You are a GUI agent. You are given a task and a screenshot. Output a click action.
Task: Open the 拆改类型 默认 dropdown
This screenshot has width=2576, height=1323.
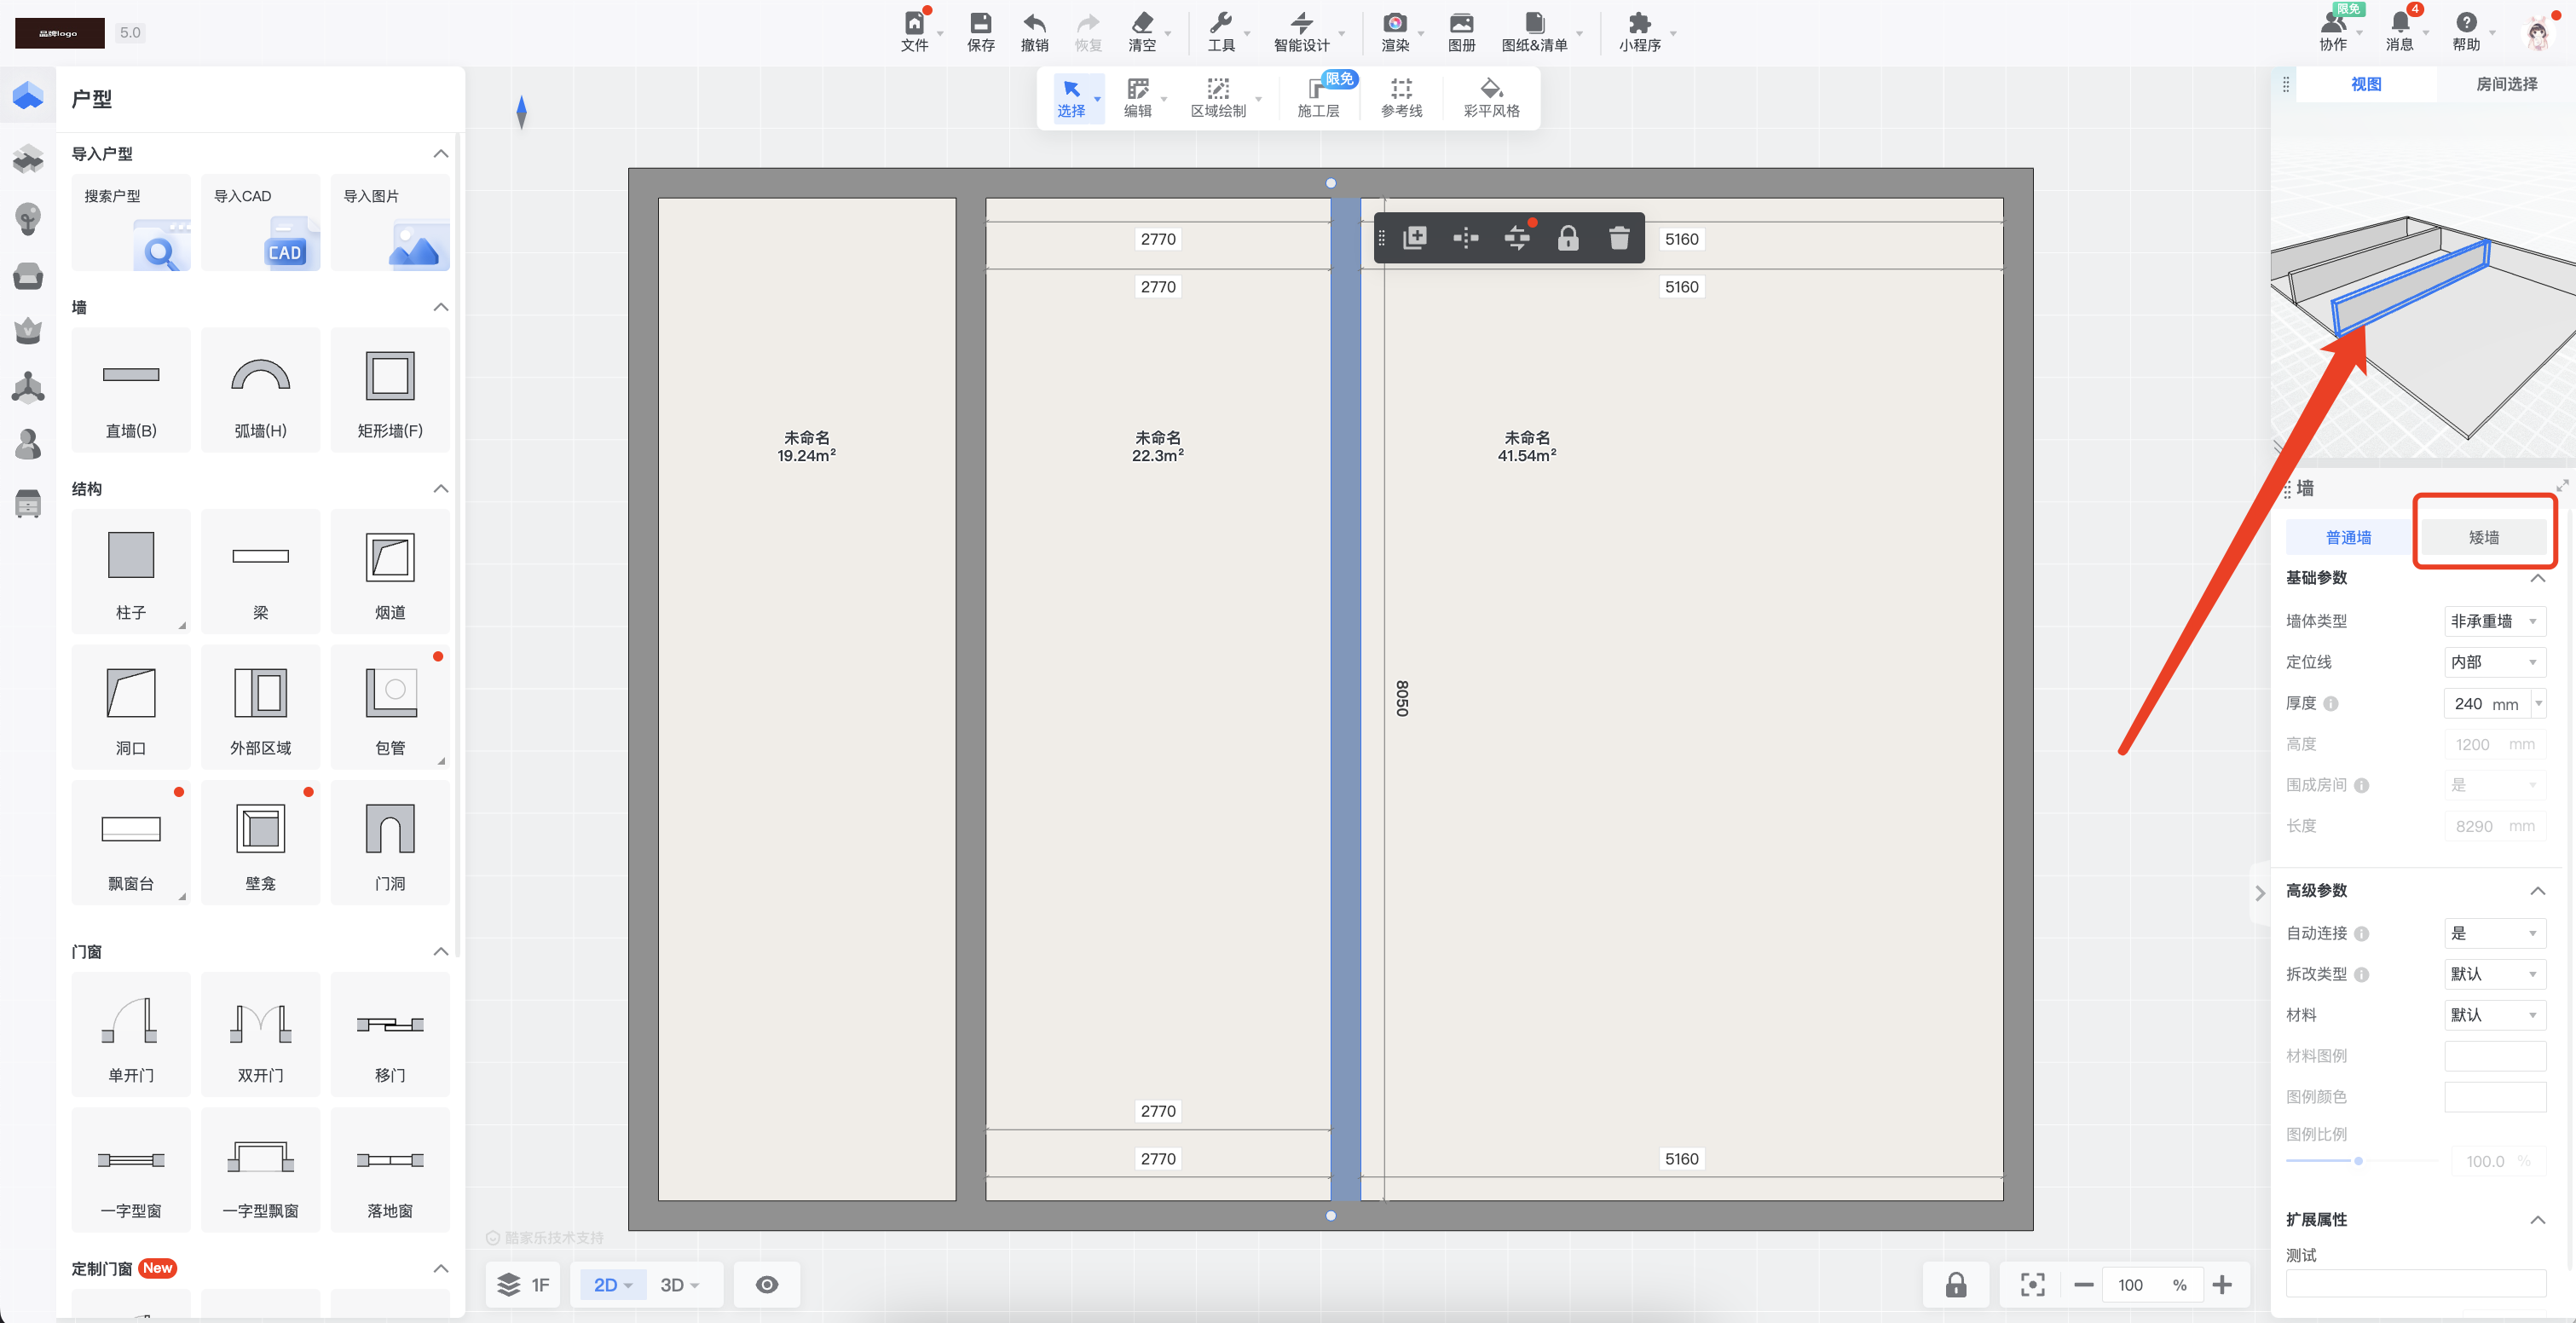pos(2494,974)
